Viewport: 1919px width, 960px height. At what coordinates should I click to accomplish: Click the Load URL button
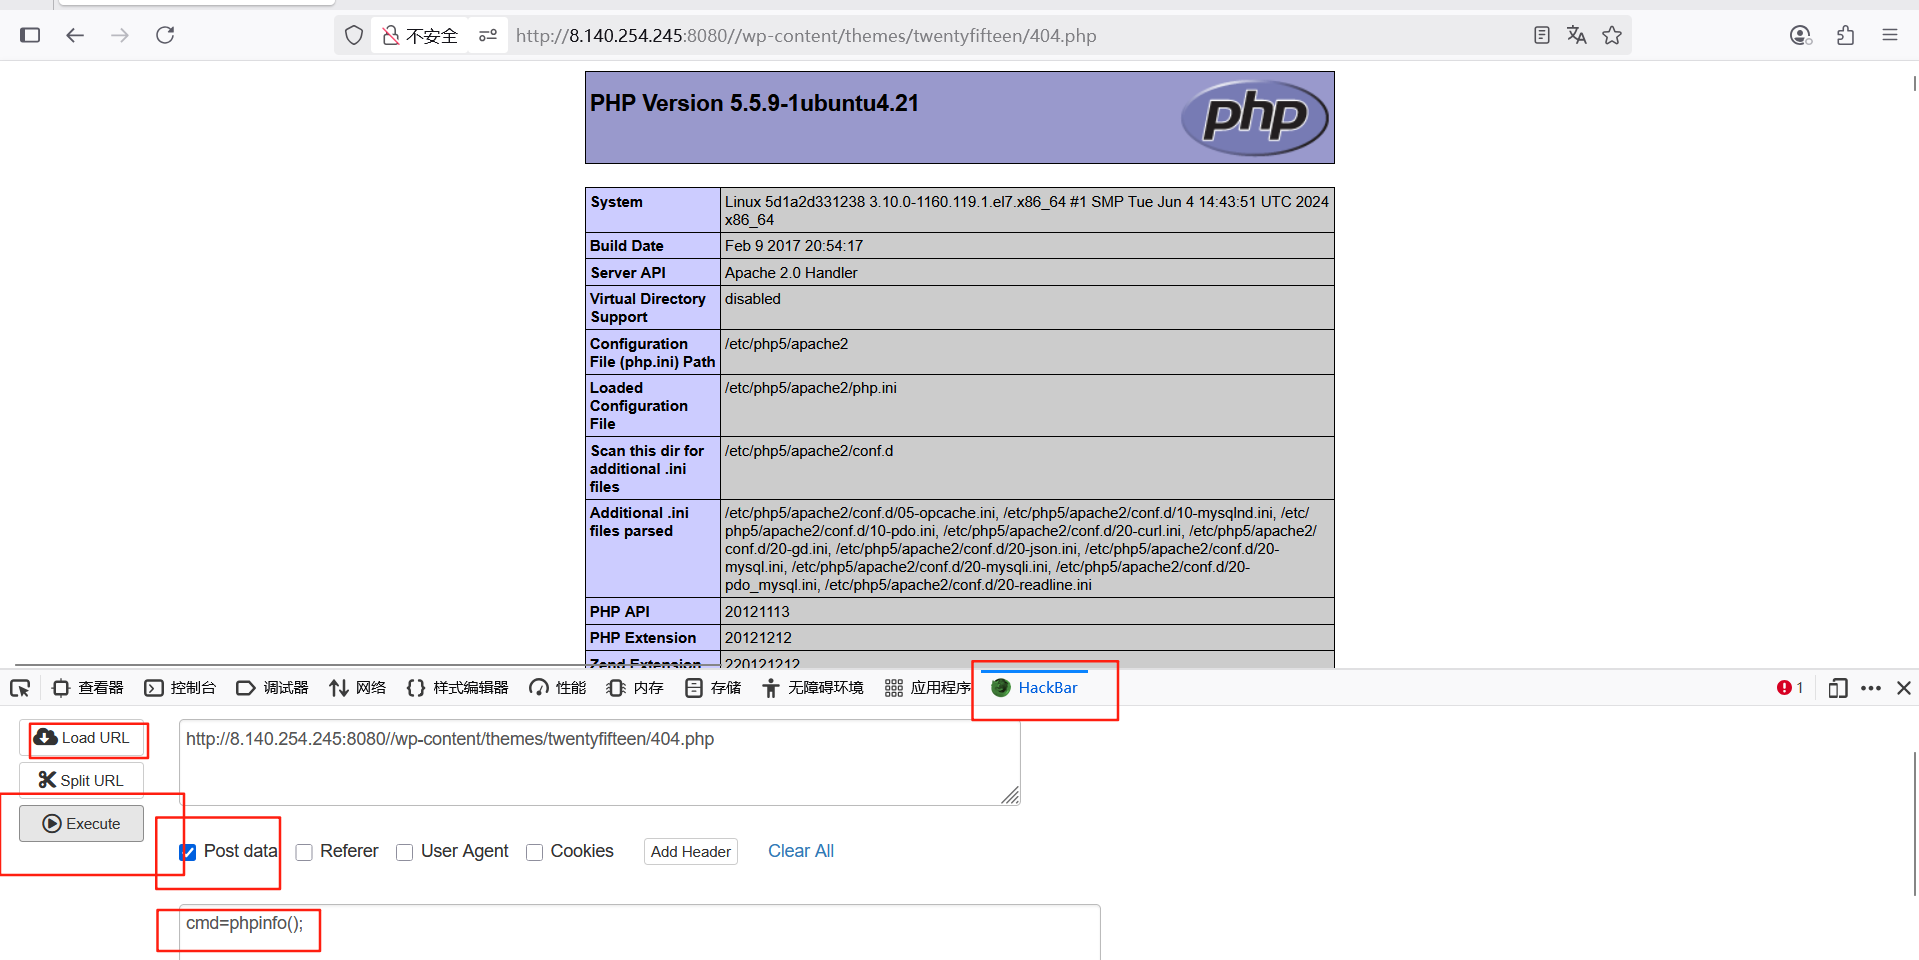(82, 738)
